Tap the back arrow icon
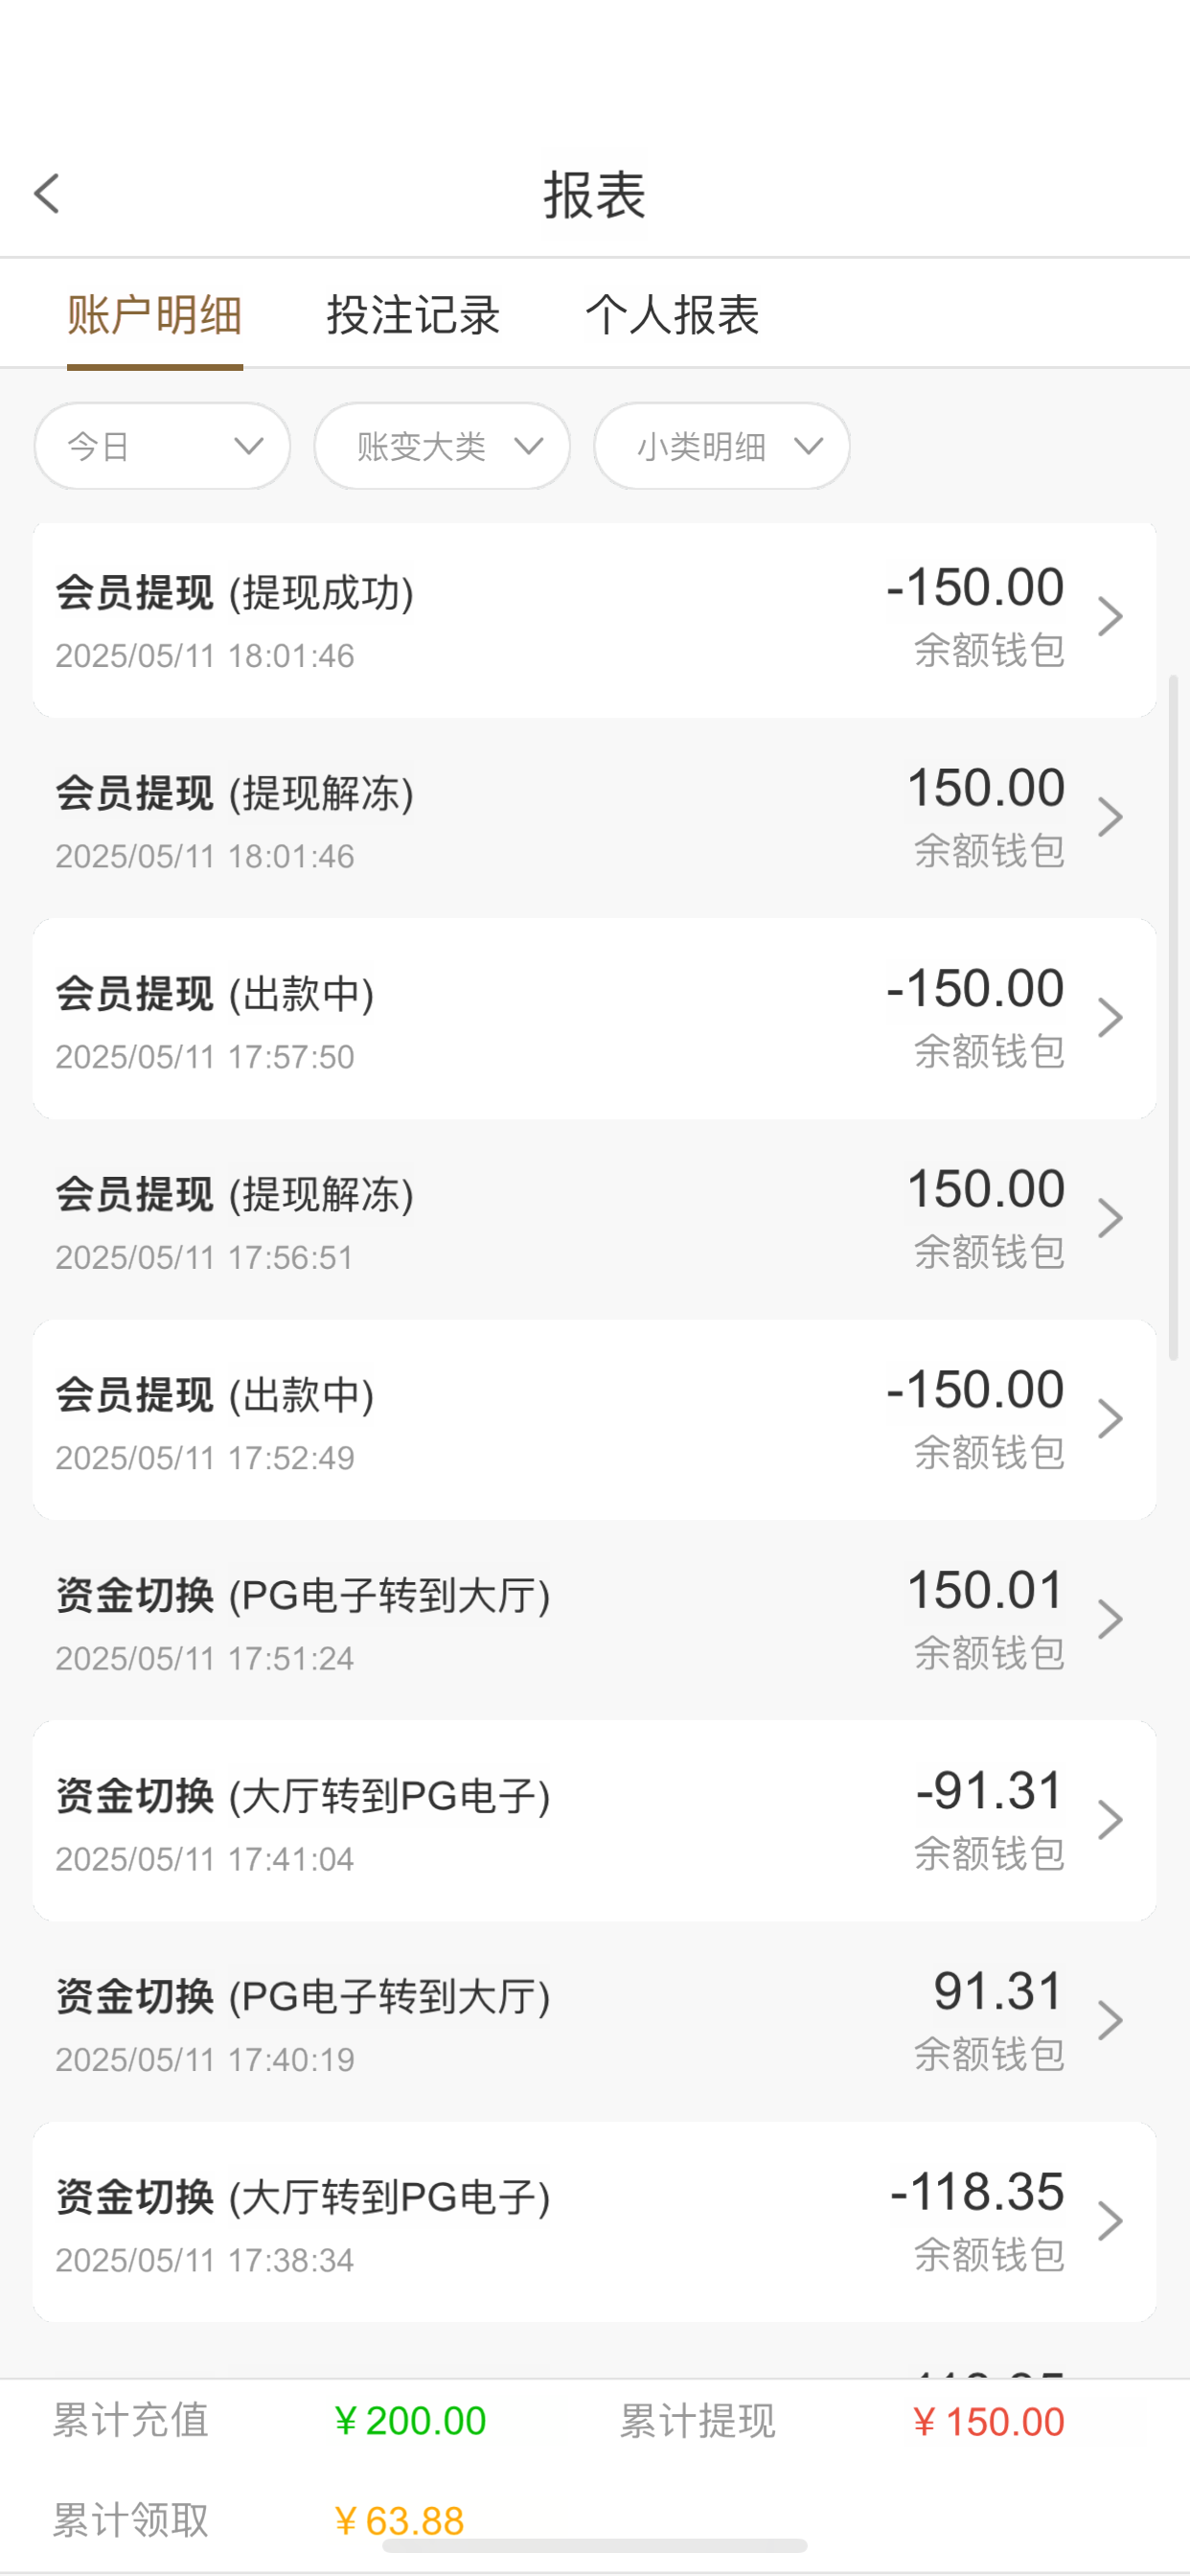1190x2576 pixels. 47,194
